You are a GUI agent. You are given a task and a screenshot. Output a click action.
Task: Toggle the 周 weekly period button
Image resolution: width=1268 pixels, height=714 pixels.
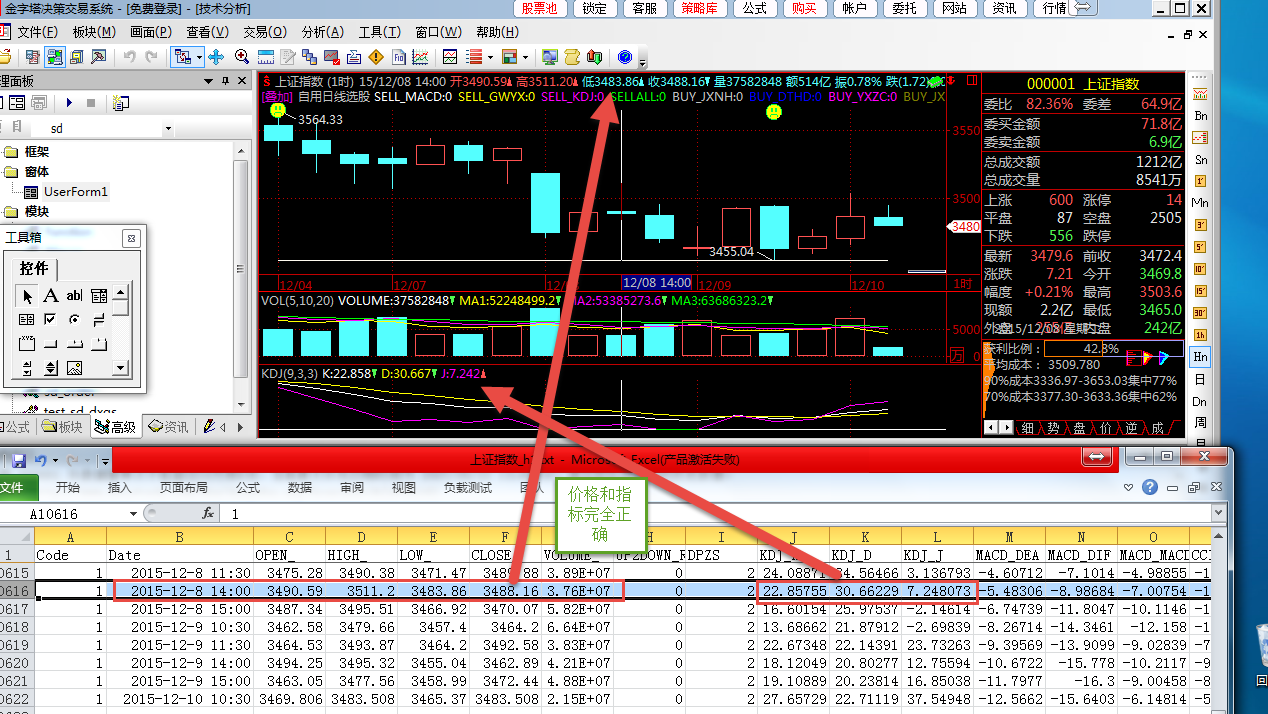(x=1201, y=423)
